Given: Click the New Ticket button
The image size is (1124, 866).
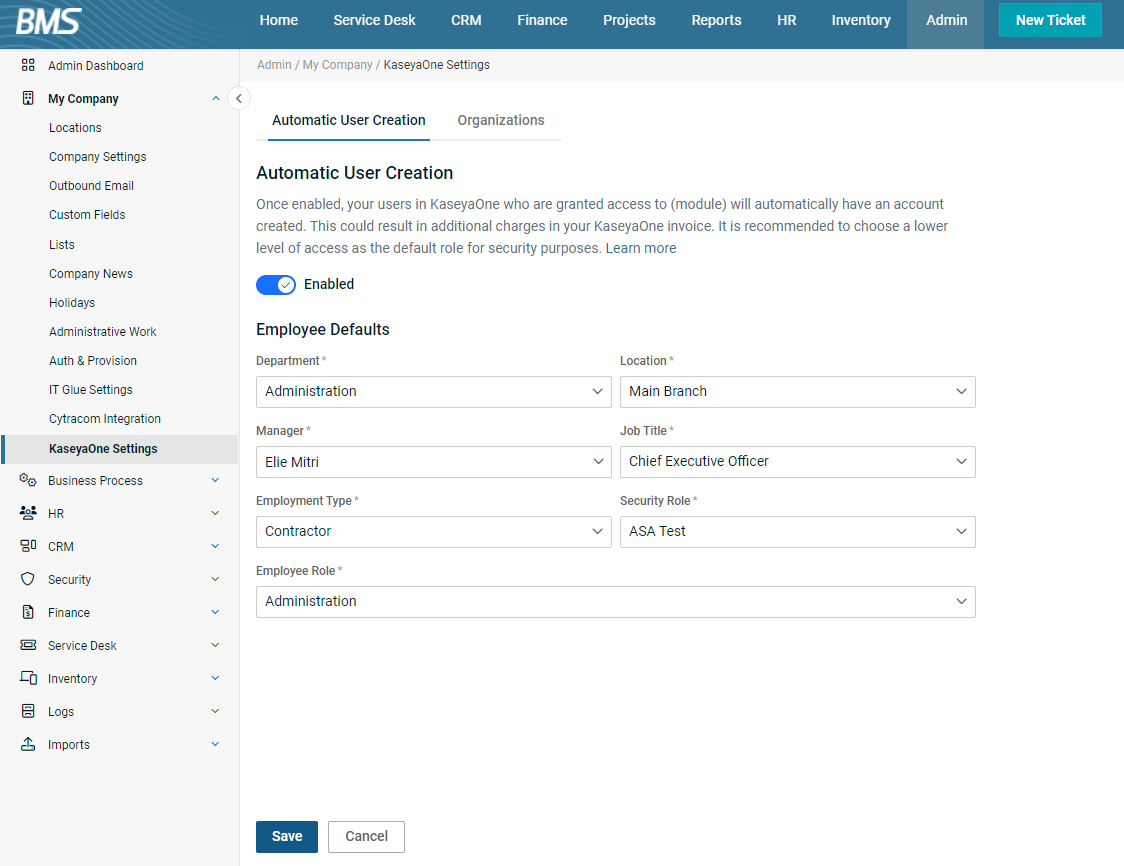Looking at the screenshot, I should pyautogui.click(x=1050, y=21).
